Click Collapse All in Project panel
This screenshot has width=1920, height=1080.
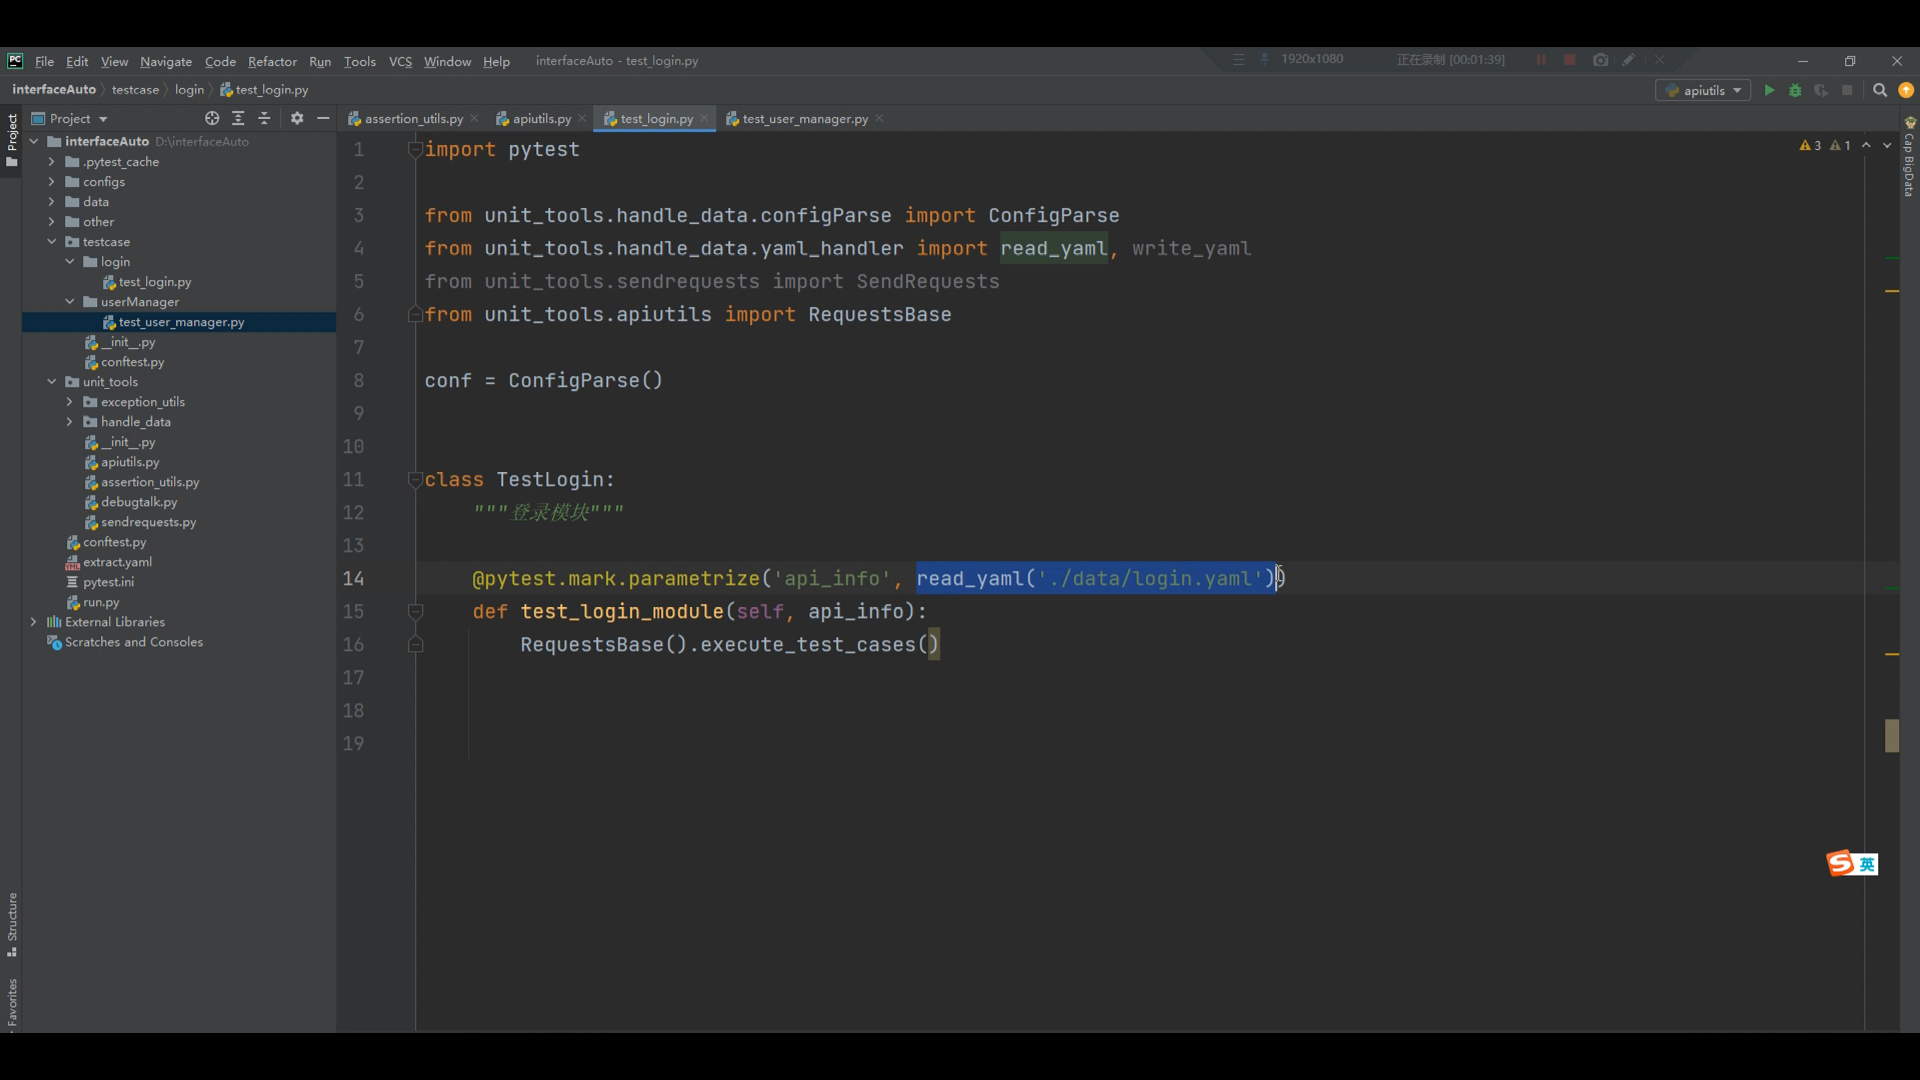(264, 118)
